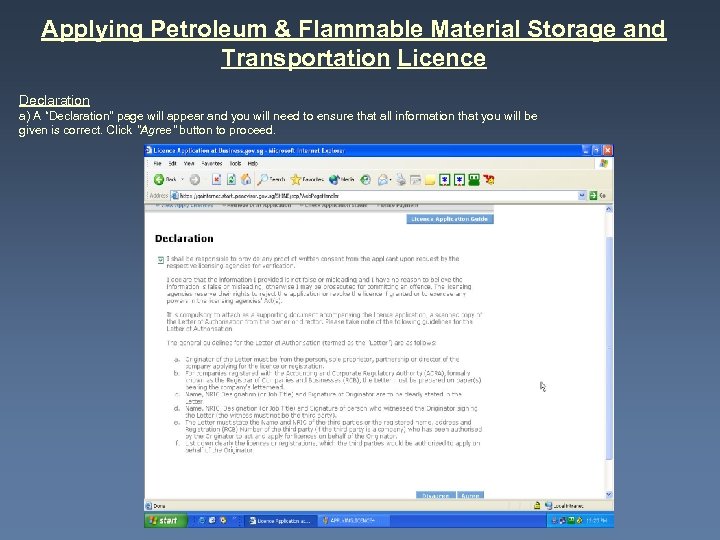Click the History icon in toolbar
Screen dimensions: 720x540
[366, 180]
